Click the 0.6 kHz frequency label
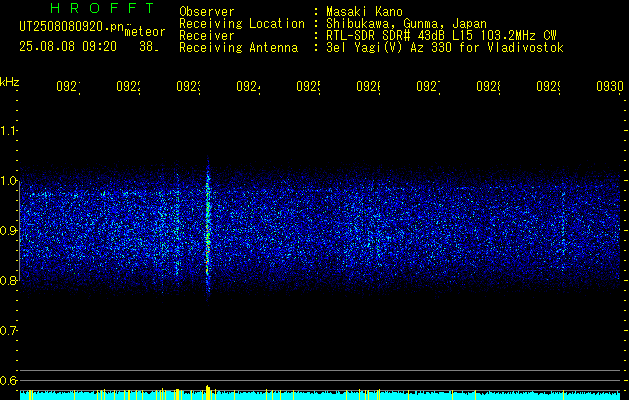 [x=9, y=380]
